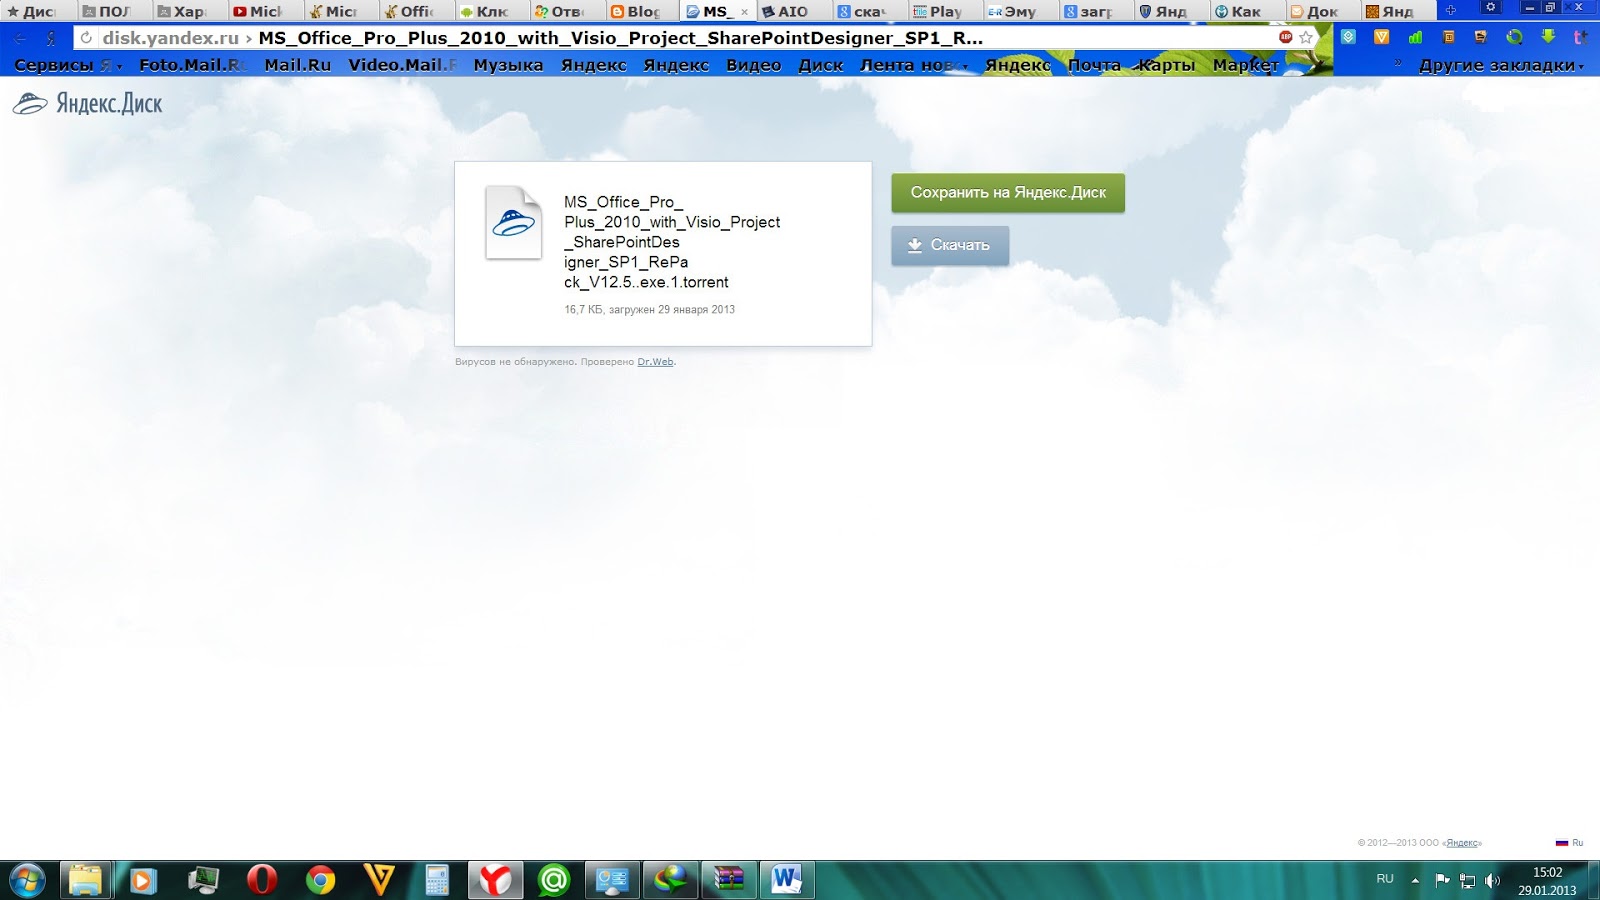Open the 'Музыка' bookmark
The height and width of the screenshot is (900, 1600).
click(508, 65)
